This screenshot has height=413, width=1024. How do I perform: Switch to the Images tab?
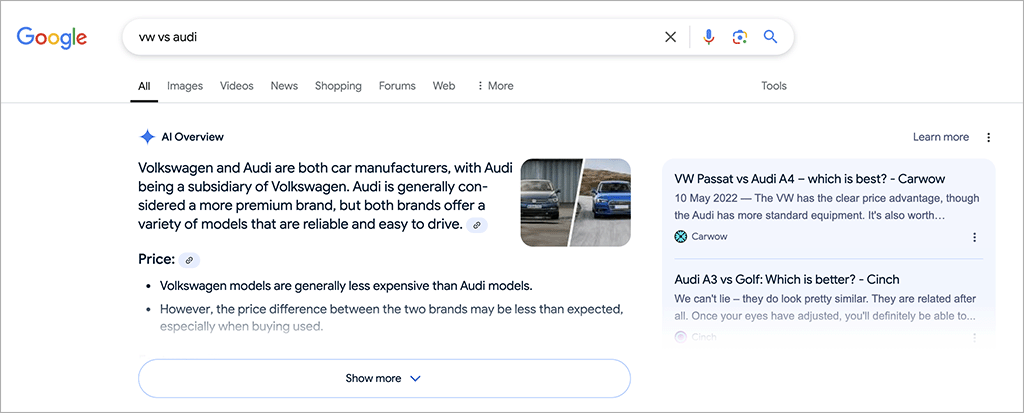[185, 86]
